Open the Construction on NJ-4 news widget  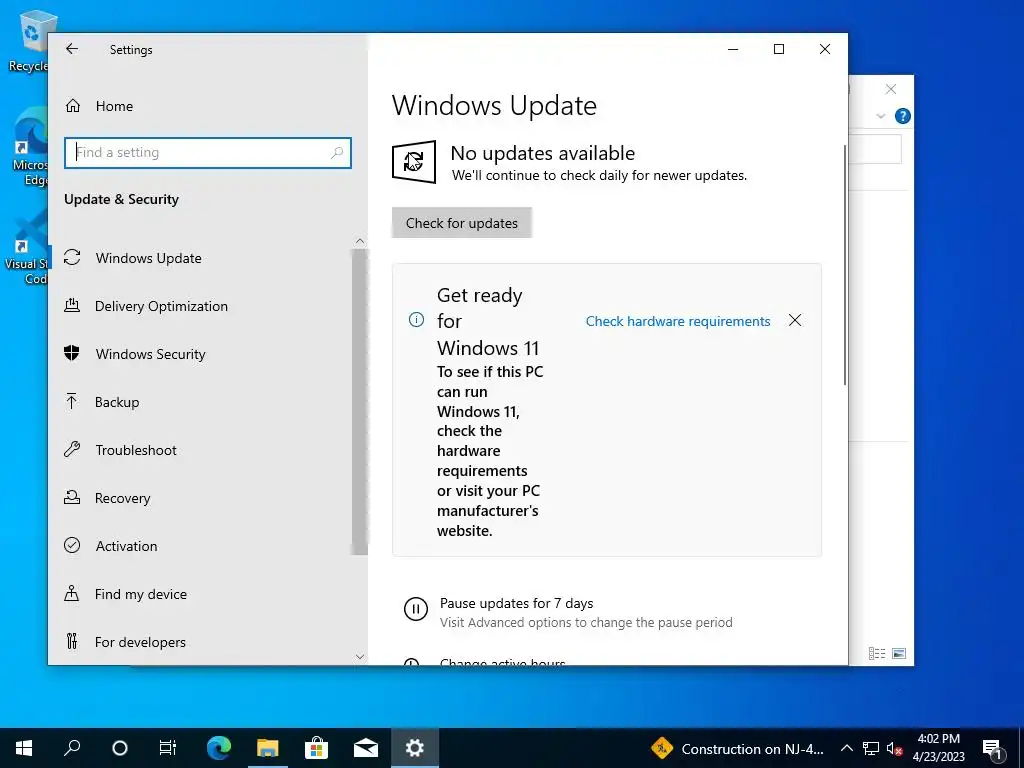click(x=738, y=748)
